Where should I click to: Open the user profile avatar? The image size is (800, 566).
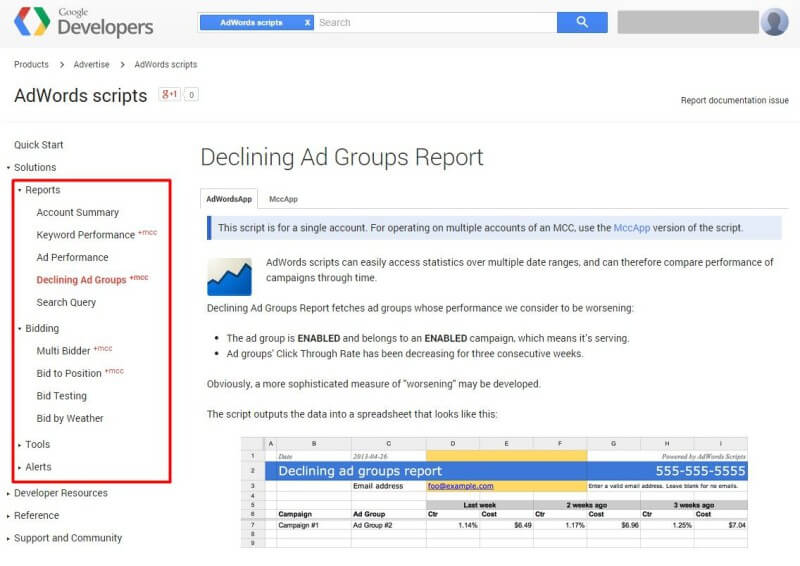[774, 22]
